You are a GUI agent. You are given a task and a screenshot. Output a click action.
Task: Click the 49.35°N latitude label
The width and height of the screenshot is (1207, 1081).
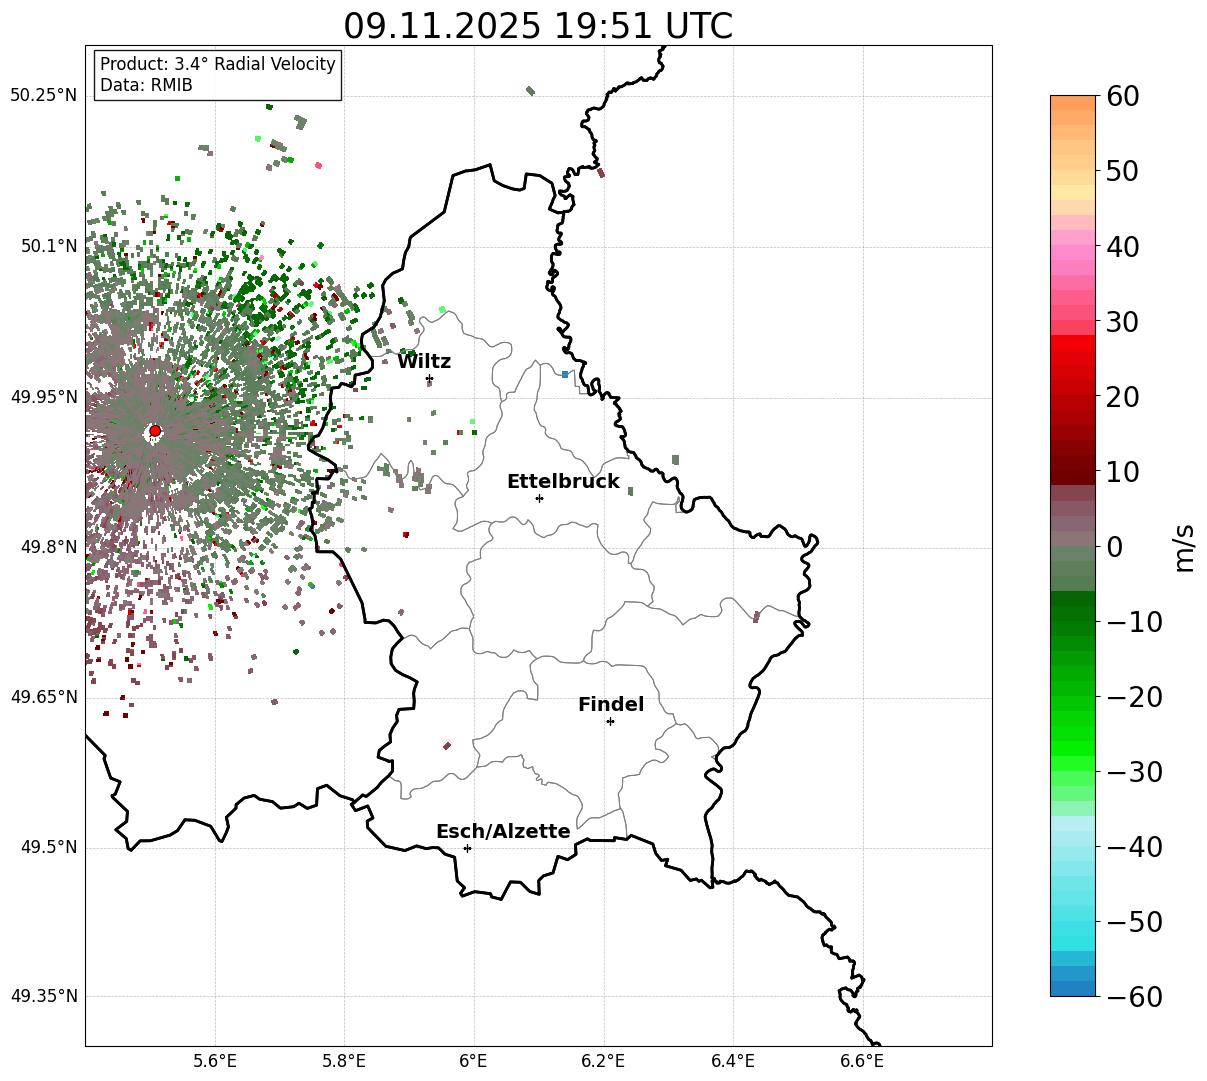click(x=43, y=996)
